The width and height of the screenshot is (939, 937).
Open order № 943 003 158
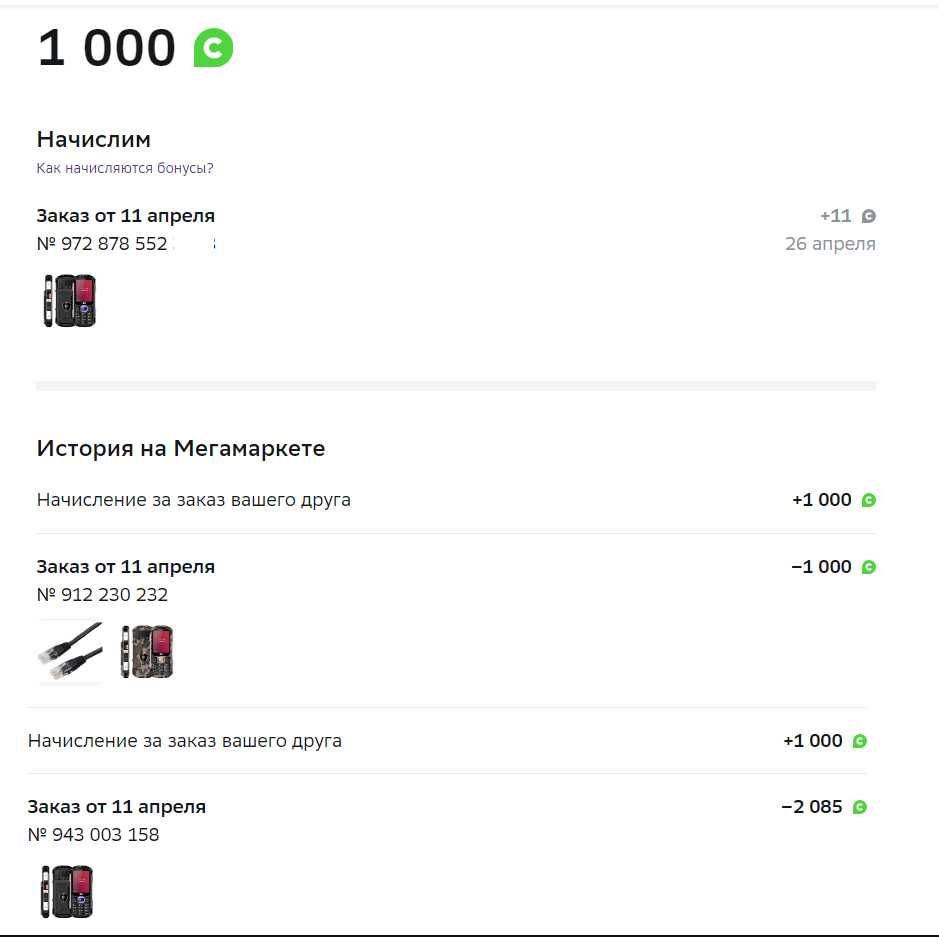pyautogui.click(x=93, y=835)
